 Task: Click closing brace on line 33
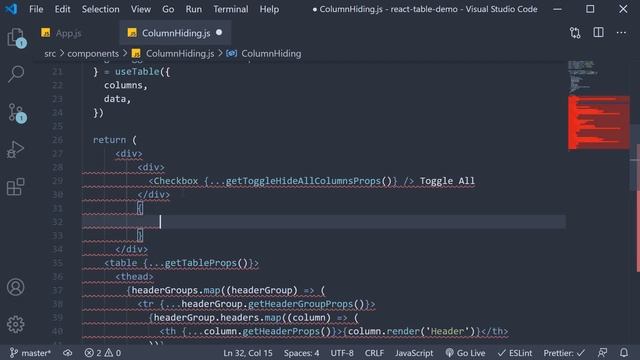(140, 236)
